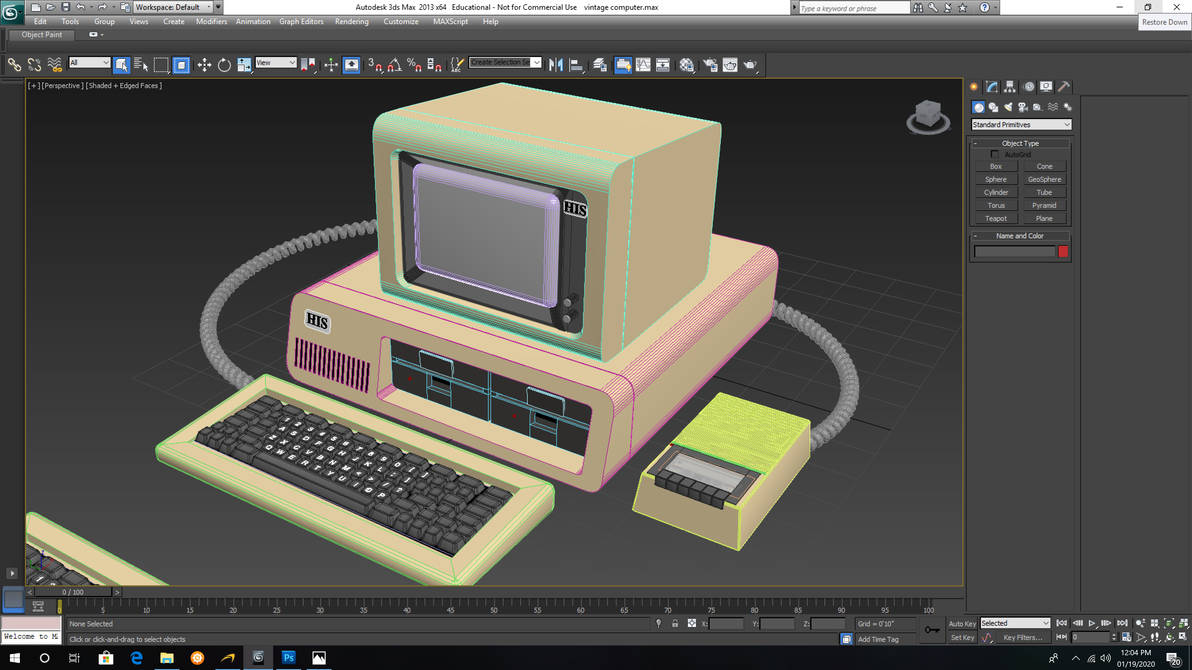Toggle Window/Crossing selection mode
Viewport: 1192px width, 670px height.
pyautogui.click(x=181, y=65)
